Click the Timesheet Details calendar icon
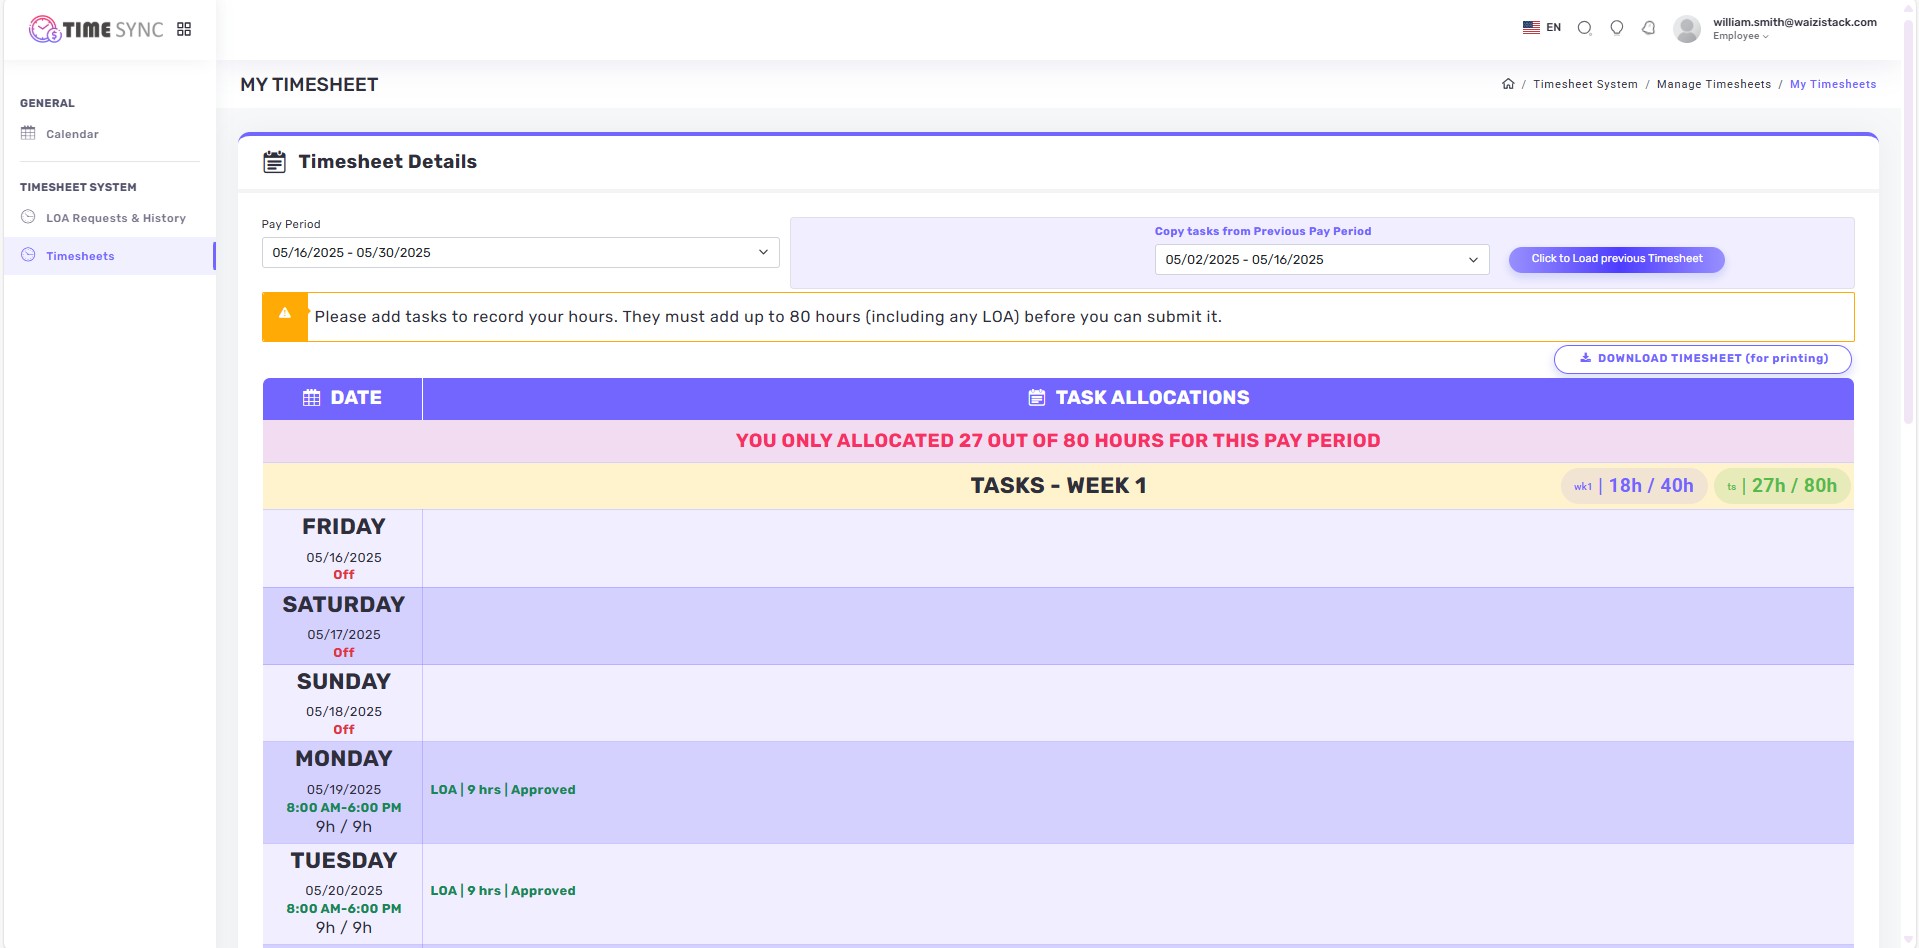 coord(274,161)
